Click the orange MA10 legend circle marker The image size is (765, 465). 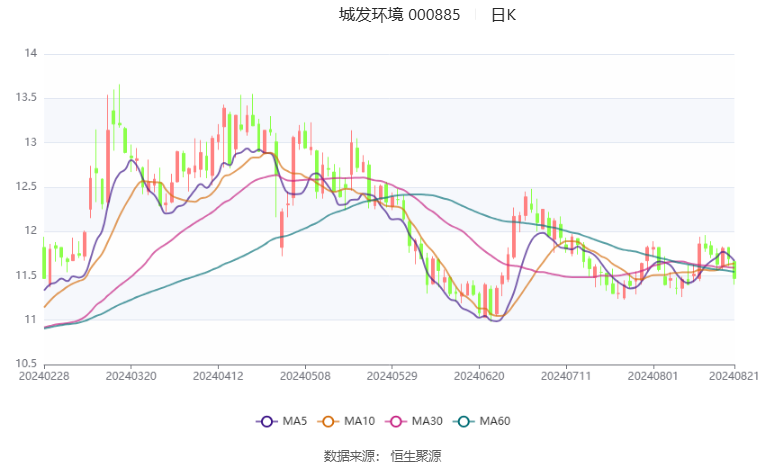(x=328, y=422)
